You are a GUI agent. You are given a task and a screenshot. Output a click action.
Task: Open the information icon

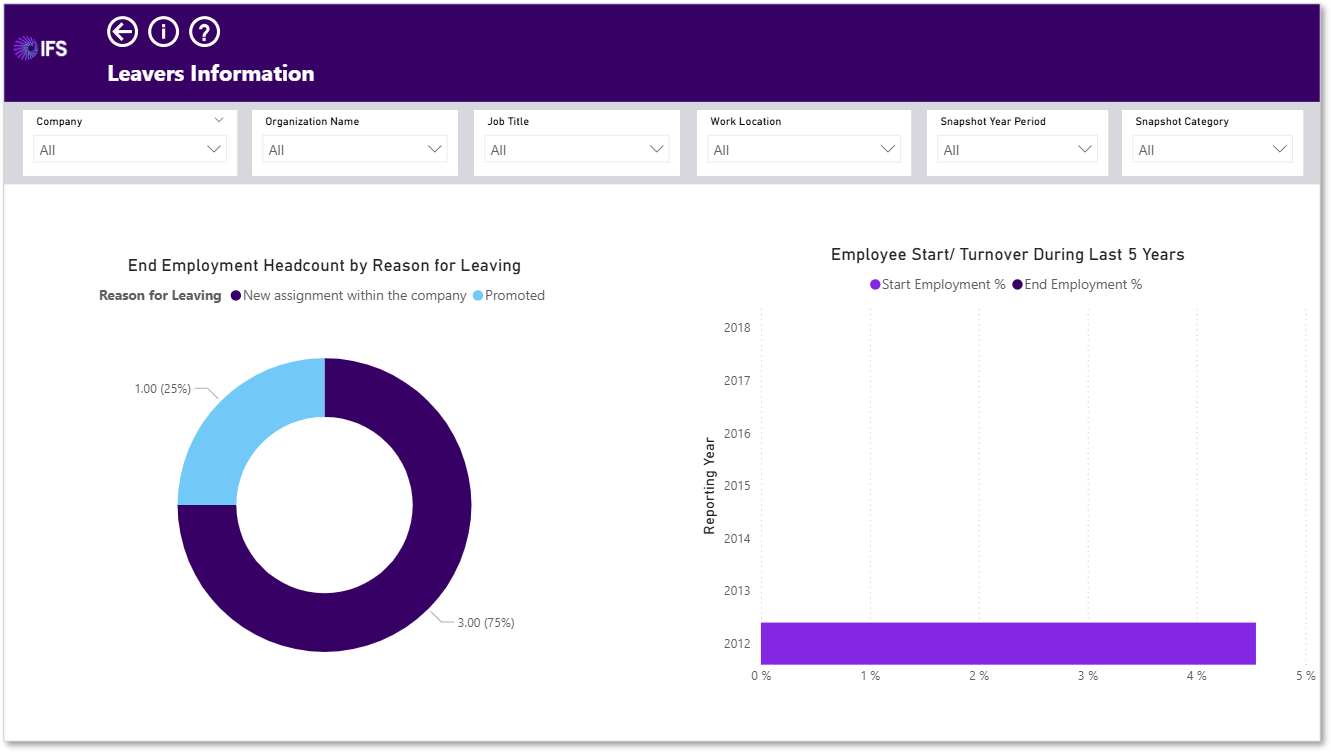(x=163, y=32)
